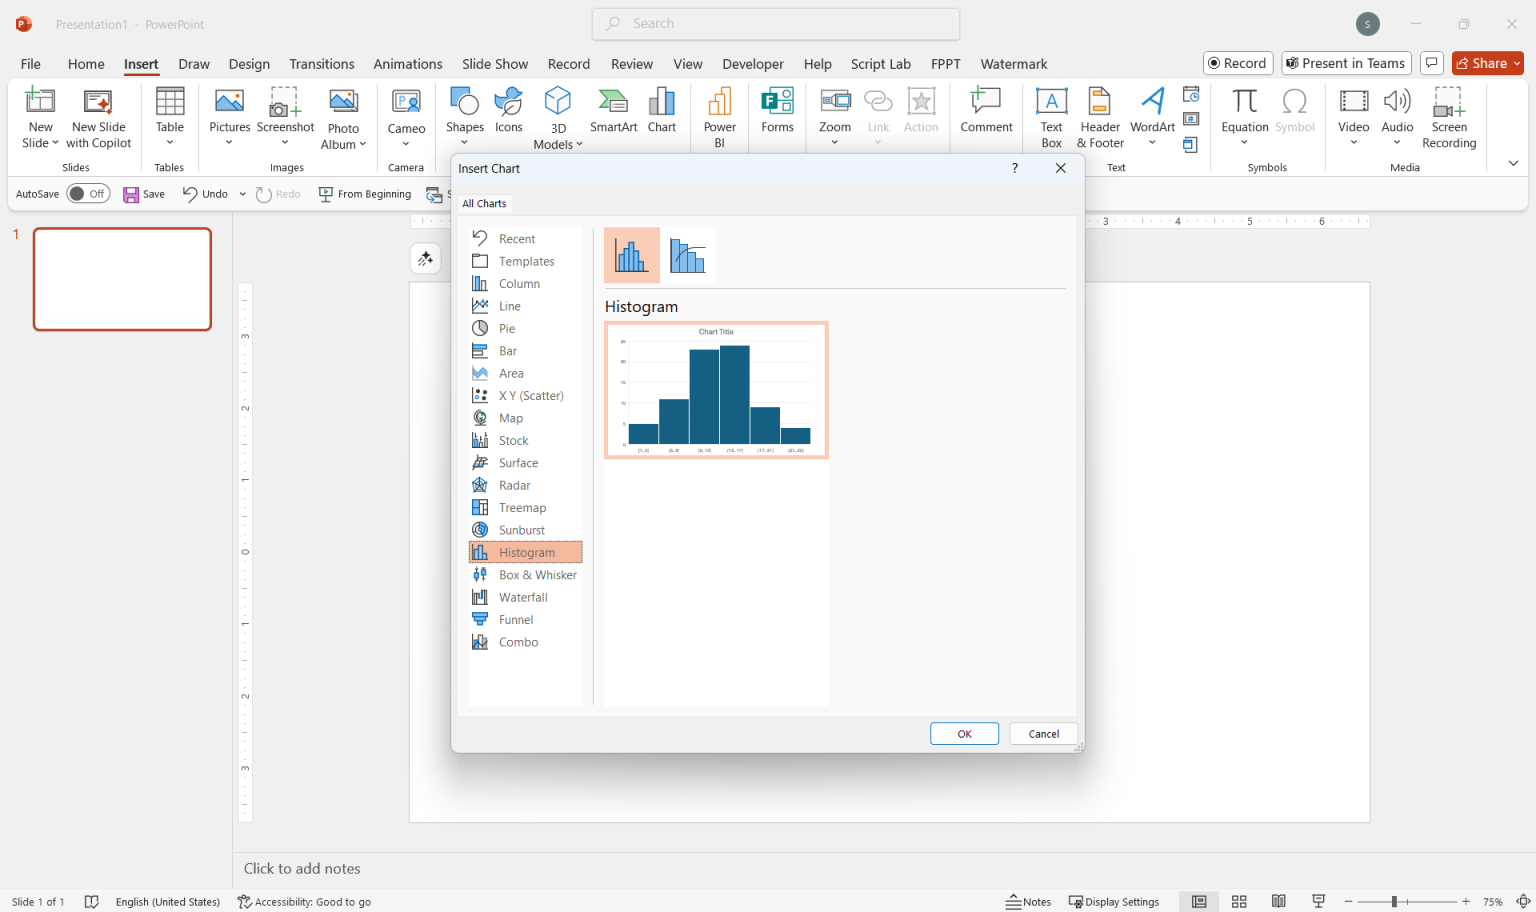Expand the Undo dropdown arrow
The image size is (1536, 912).
click(x=242, y=194)
